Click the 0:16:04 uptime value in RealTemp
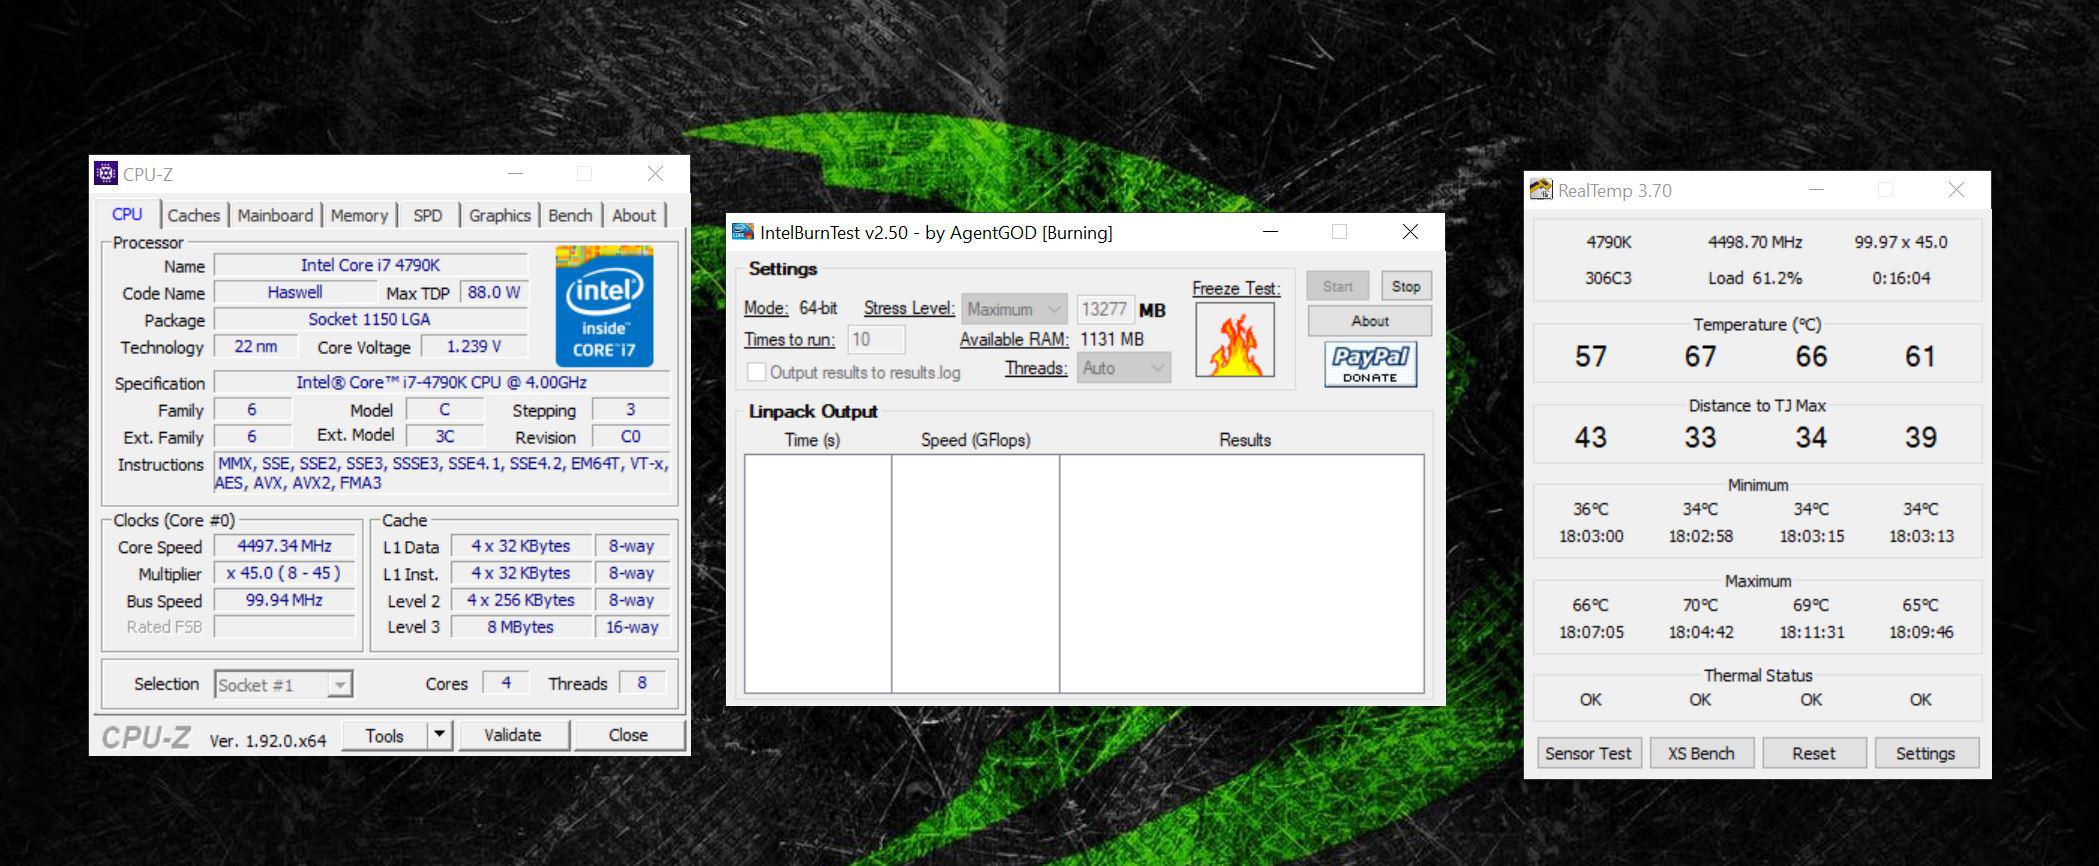This screenshot has height=866, width=2099. pyautogui.click(x=1901, y=278)
